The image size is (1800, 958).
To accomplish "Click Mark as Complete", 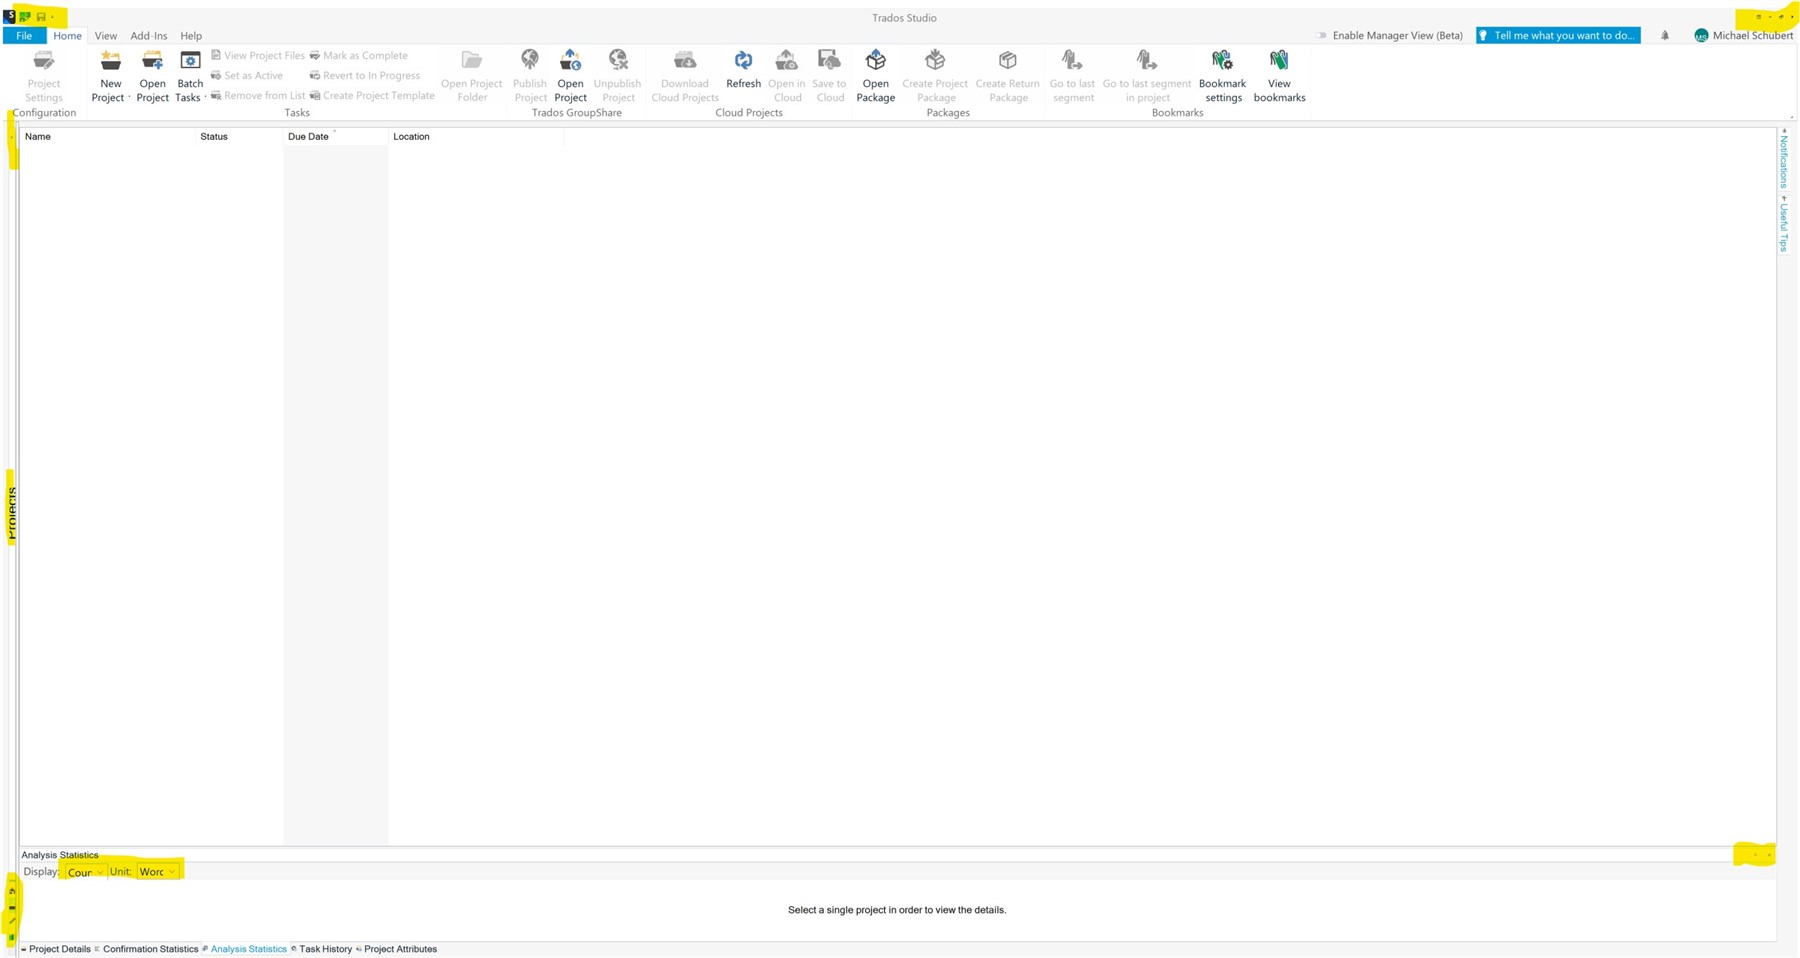I will click(359, 56).
